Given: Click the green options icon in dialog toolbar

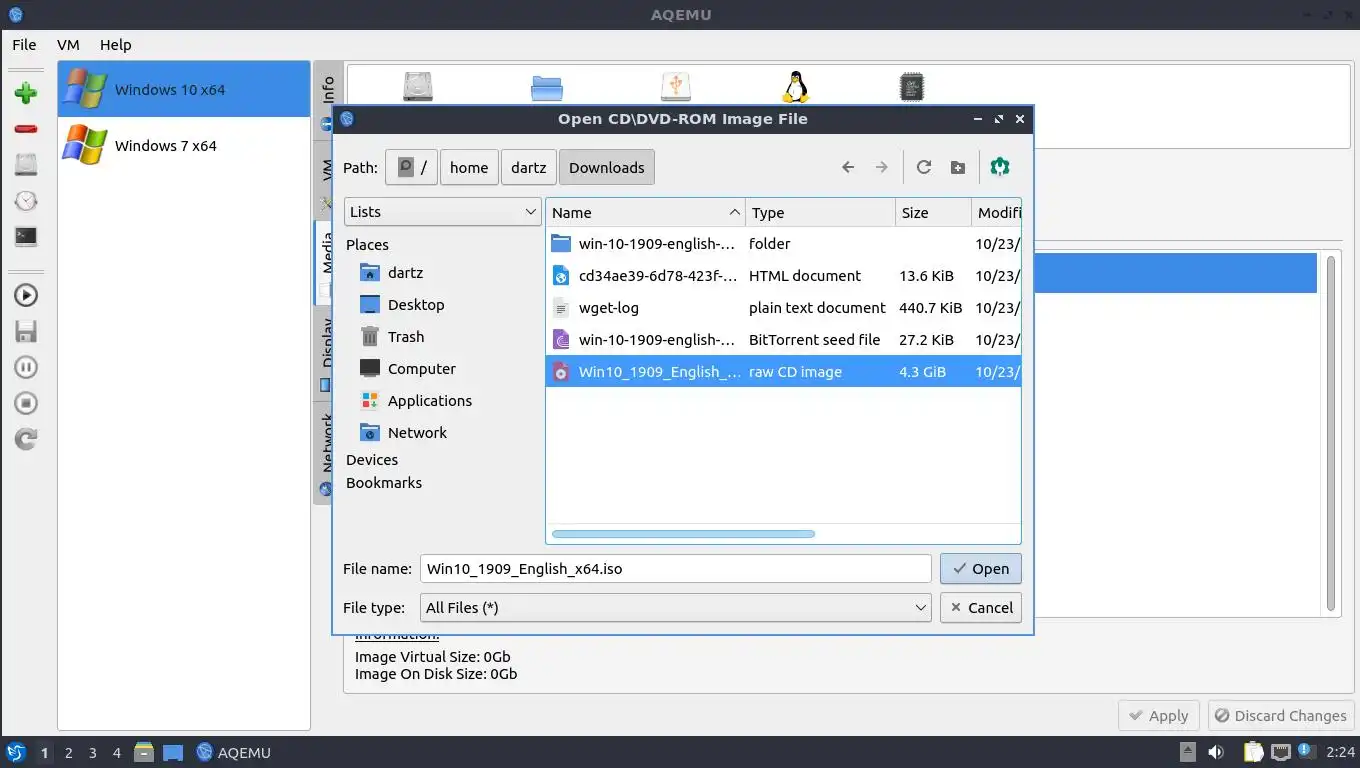Looking at the screenshot, I should click(1000, 167).
